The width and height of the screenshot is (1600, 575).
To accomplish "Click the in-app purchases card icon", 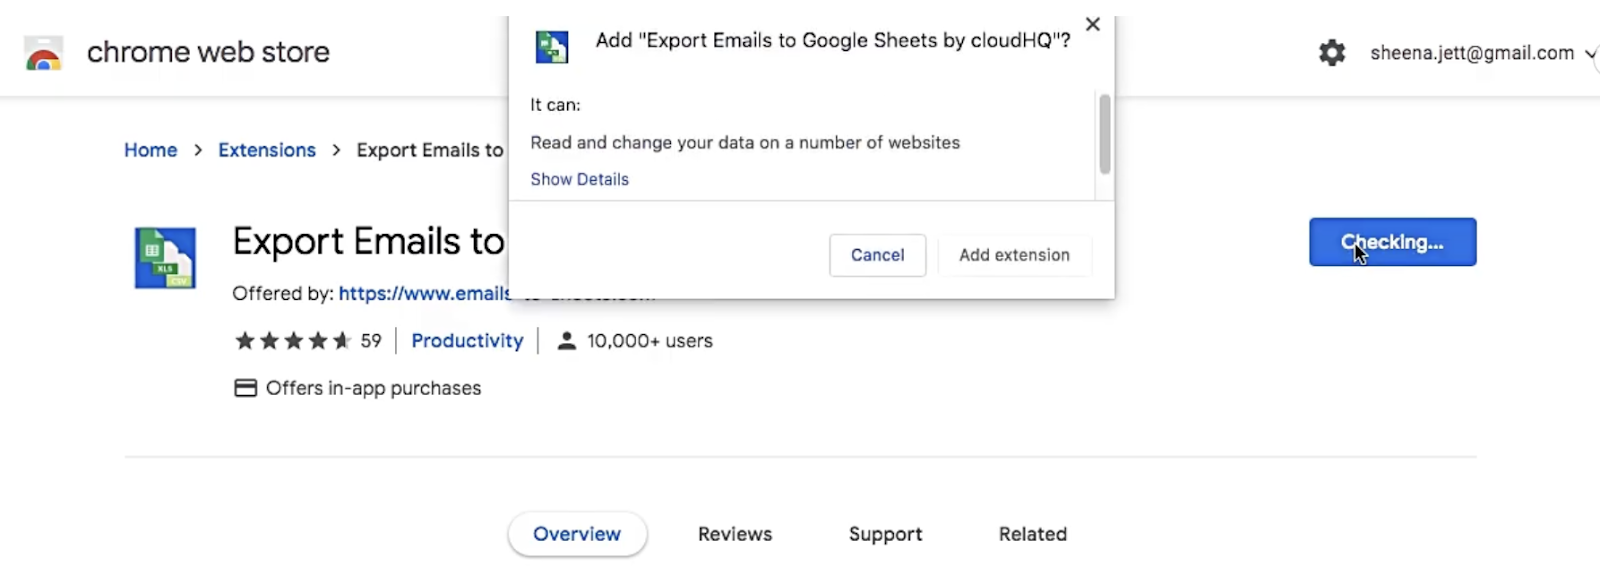I will point(245,388).
